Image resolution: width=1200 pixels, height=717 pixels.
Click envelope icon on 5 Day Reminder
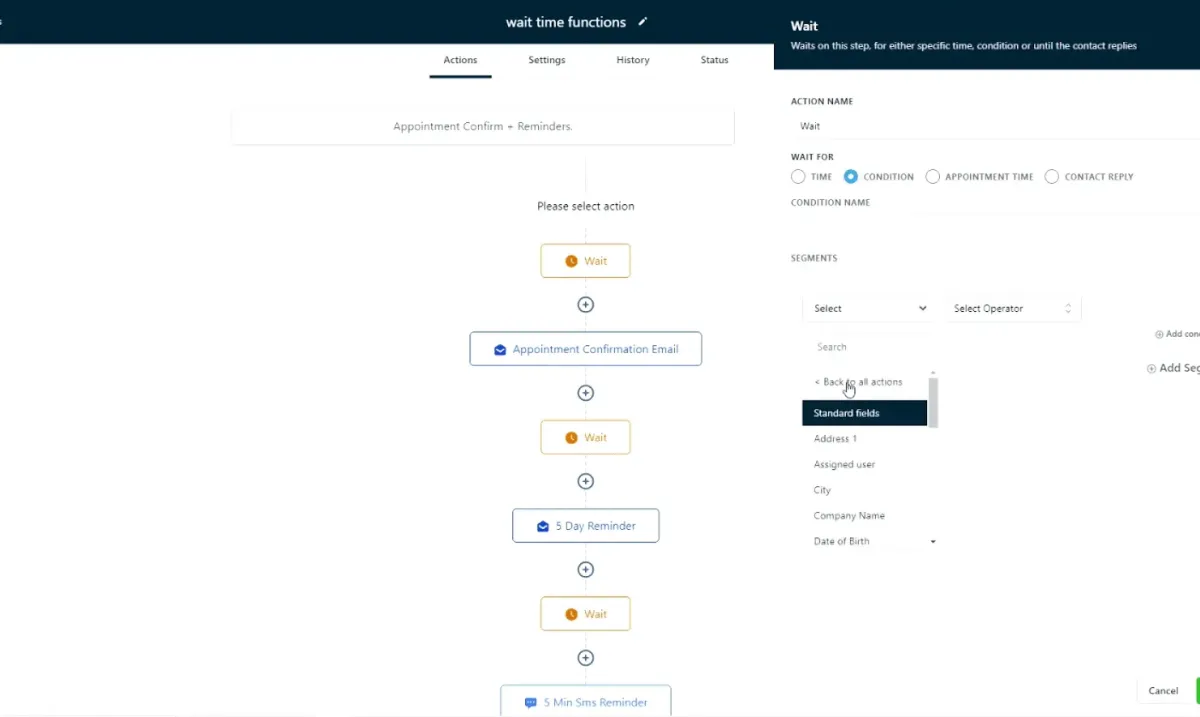[x=543, y=526]
